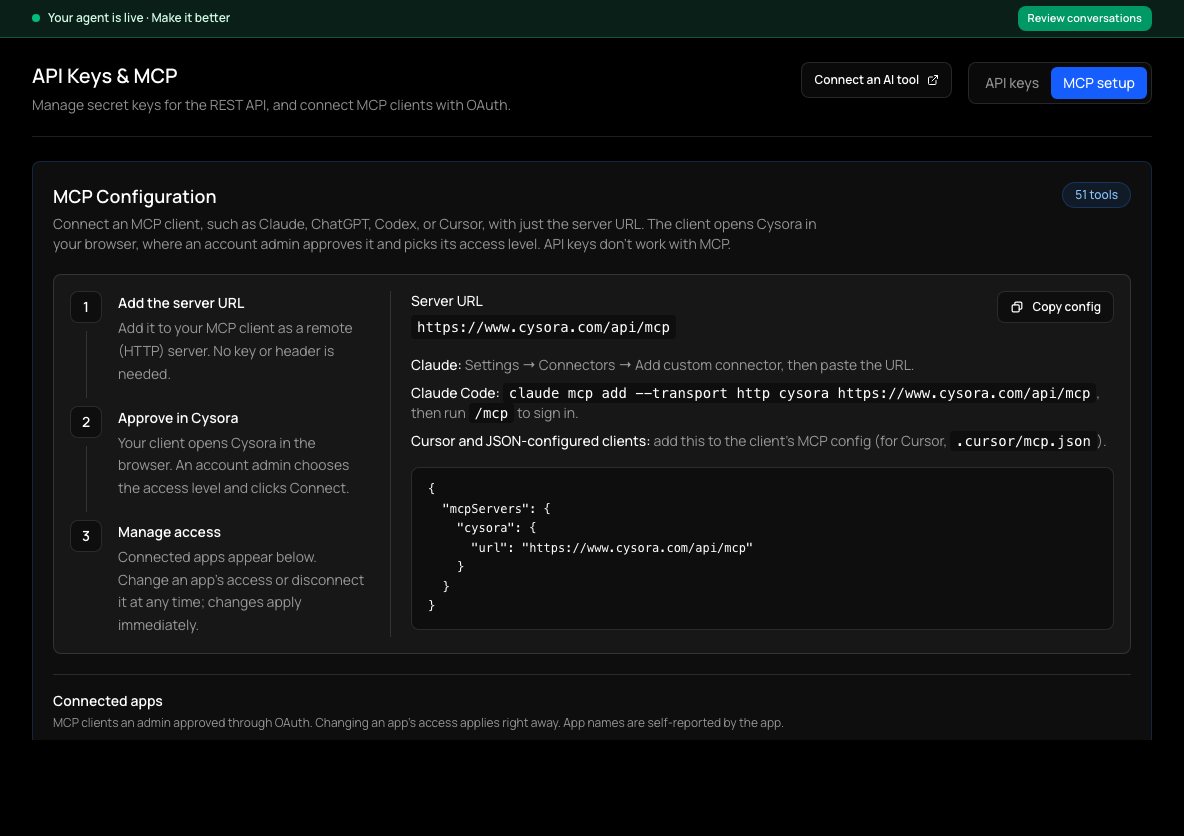Click the copy icon in Copy config
The image size is (1184, 836).
coord(1017,307)
